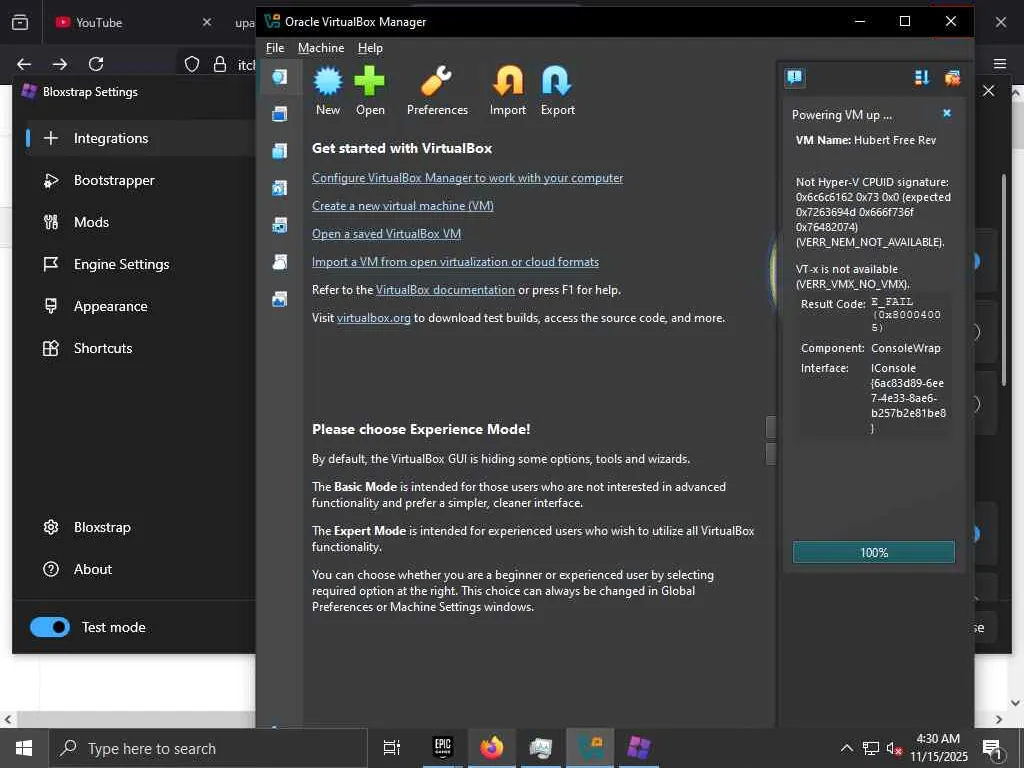1024x768 pixels.
Task: Open the browser hamburger menu
Action: (x=1000, y=63)
